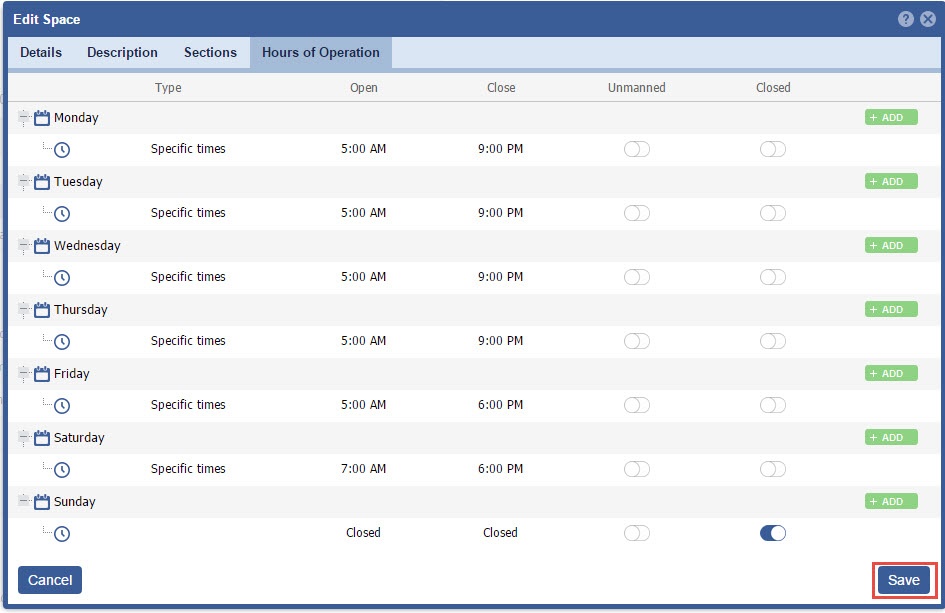This screenshot has height=613, width=945.
Task: Select the Saturday 7:00 AM open time
Action: point(363,469)
